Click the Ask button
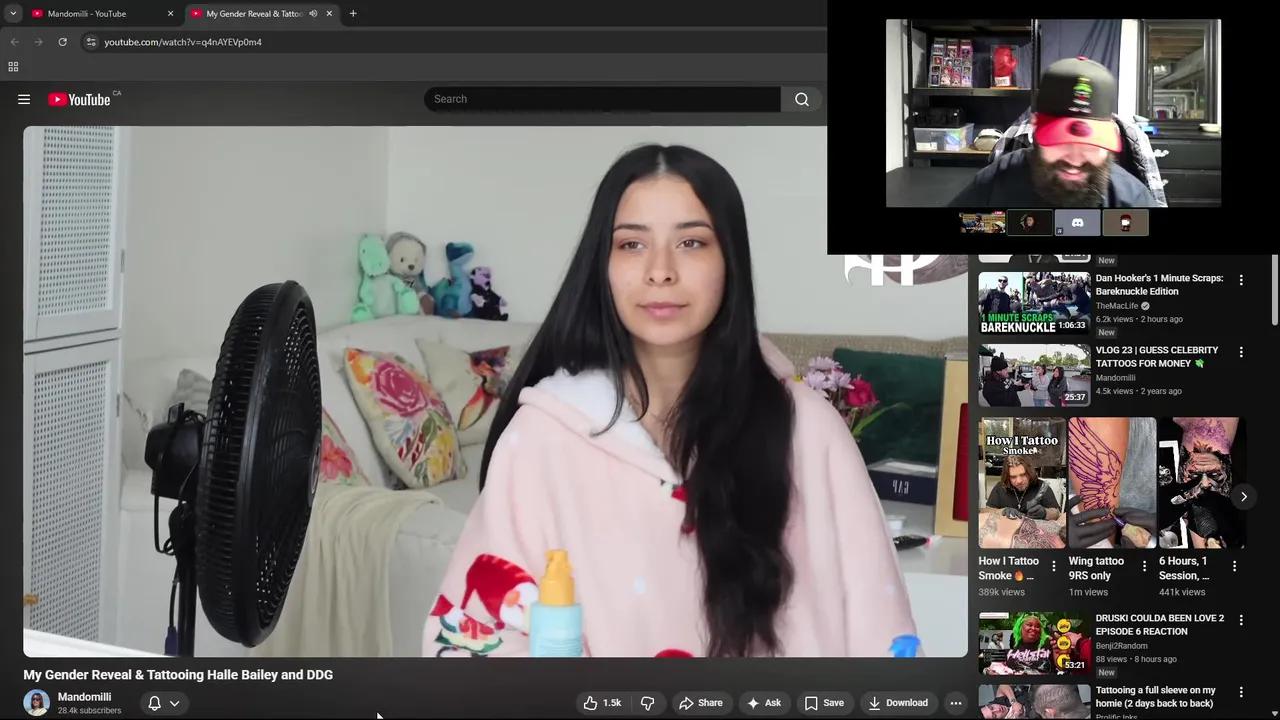This screenshot has height=720, width=1280. coord(764,703)
